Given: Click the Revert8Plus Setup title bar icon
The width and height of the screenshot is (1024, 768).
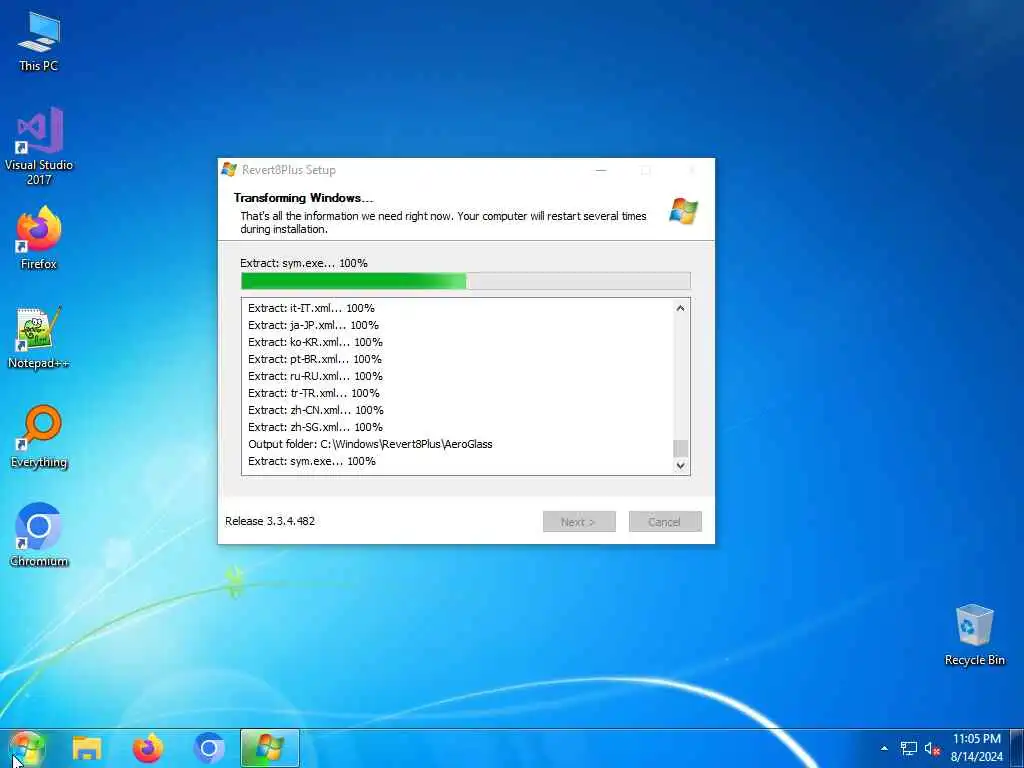Looking at the screenshot, I should point(229,170).
